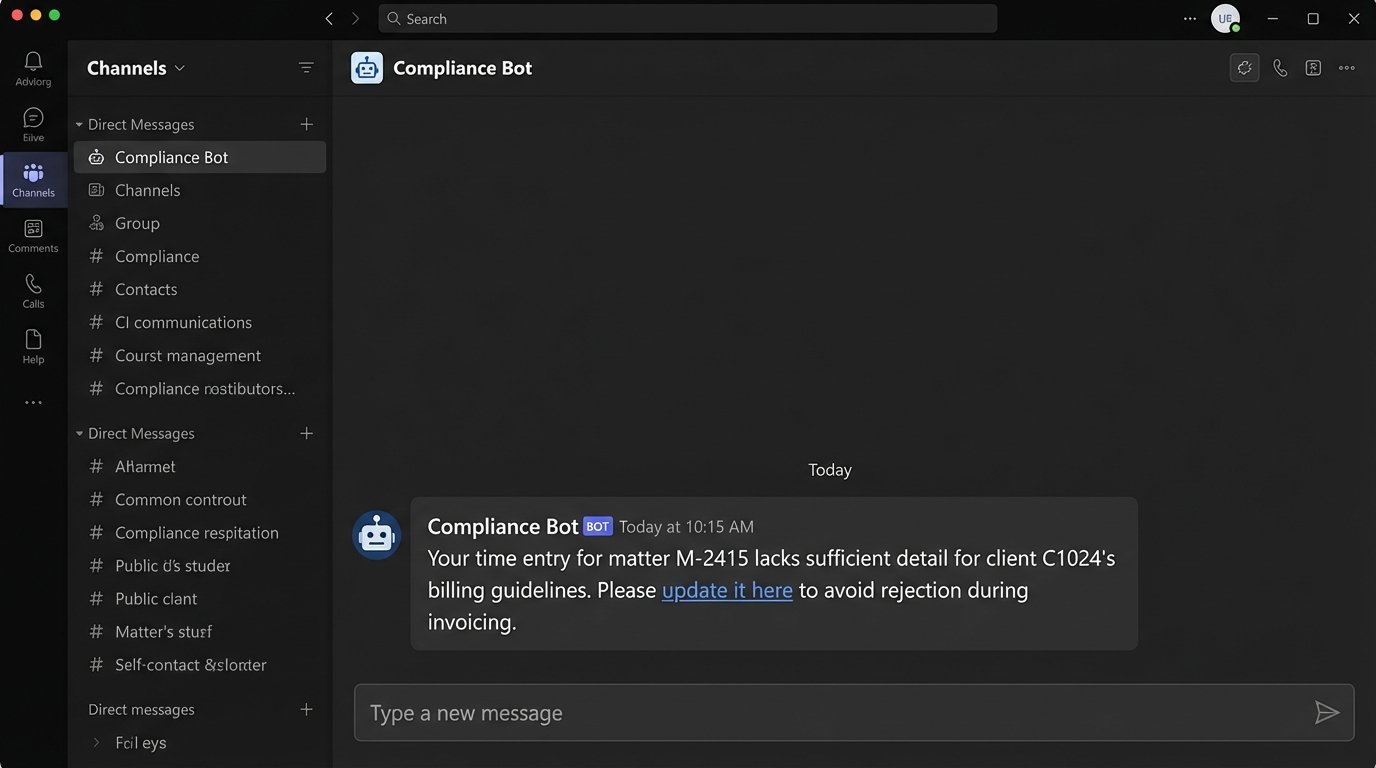Screen dimensions: 1376x768
Task: Click the more options ellipsis in chat header
Action: point(1346,68)
